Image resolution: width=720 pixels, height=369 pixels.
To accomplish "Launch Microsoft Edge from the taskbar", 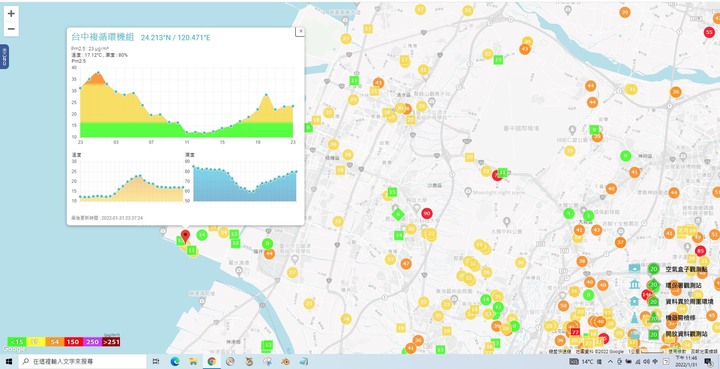I will tap(174, 362).
